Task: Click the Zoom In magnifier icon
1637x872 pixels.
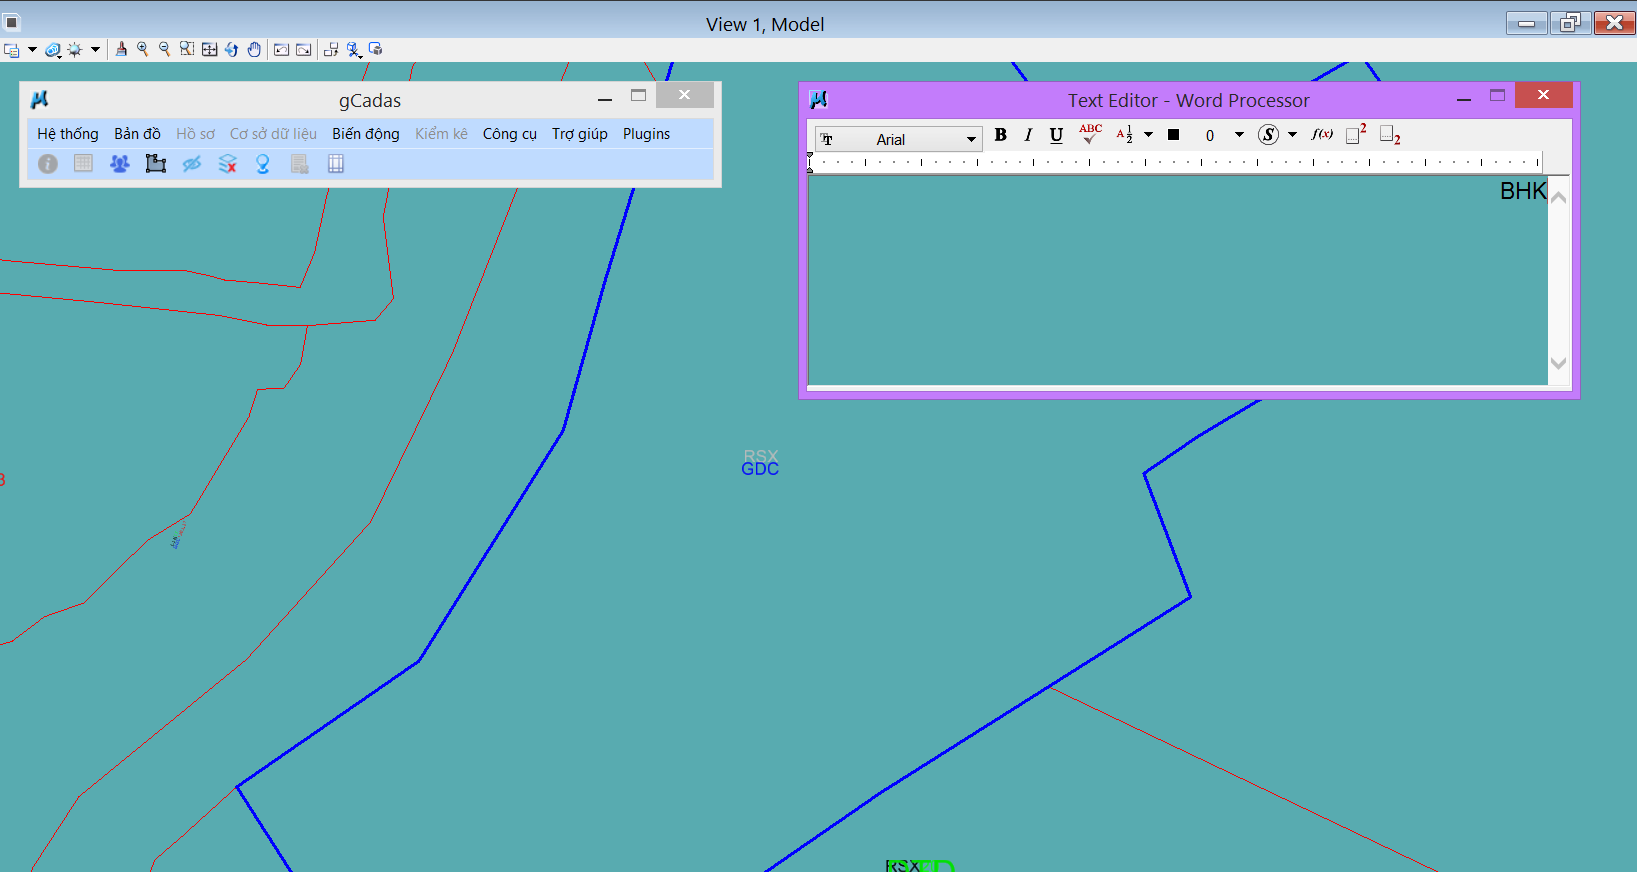Action: (x=143, y=49)
